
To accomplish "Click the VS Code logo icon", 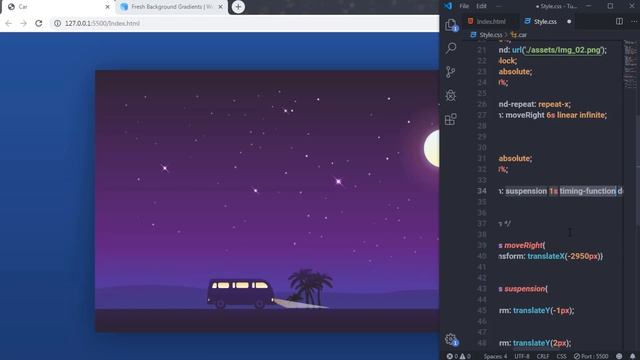I will [x=448, y=6].
